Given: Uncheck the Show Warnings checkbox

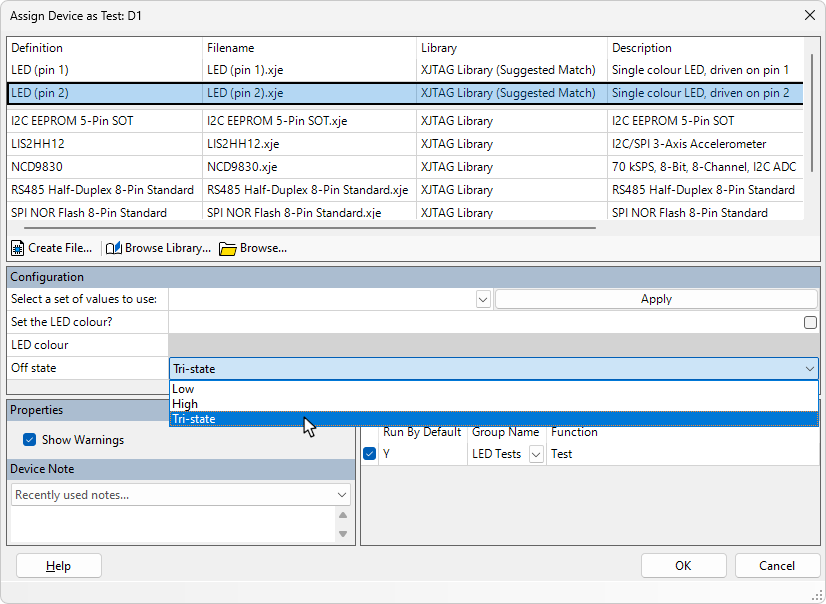Looking at the screenshot, I should click(x=30, y=439).
